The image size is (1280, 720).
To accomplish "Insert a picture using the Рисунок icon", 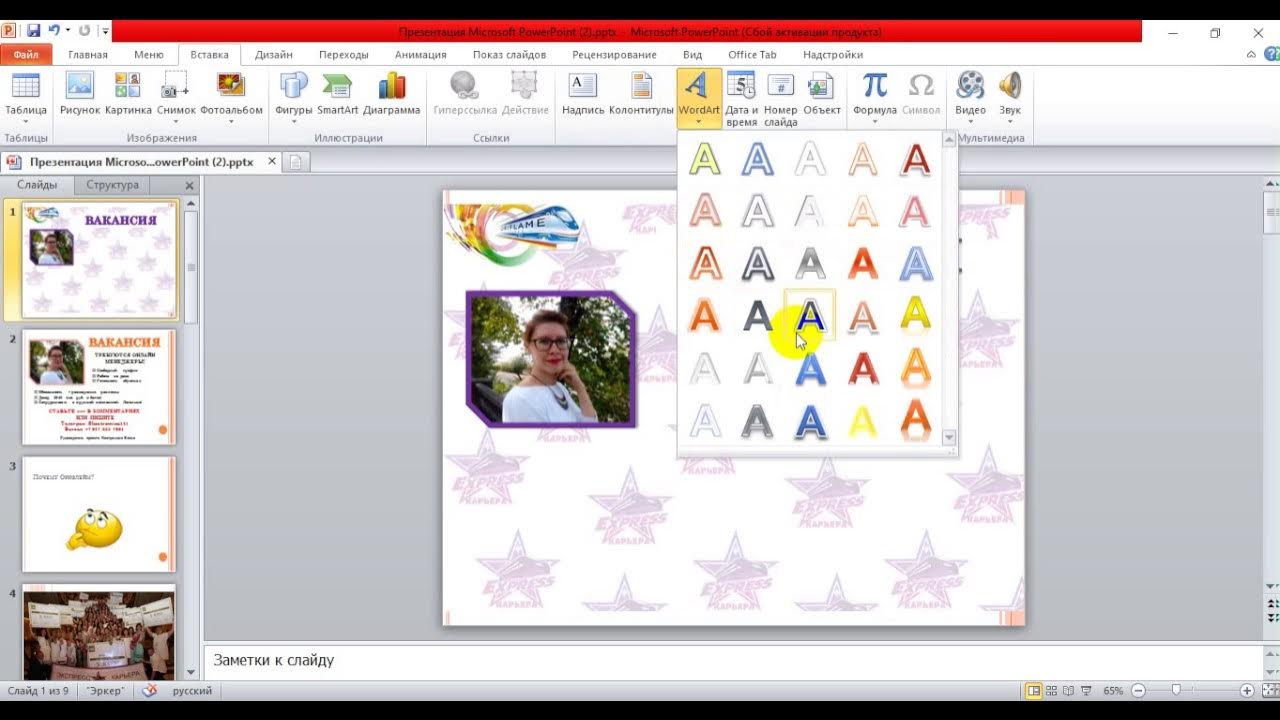I will point(80,94).
